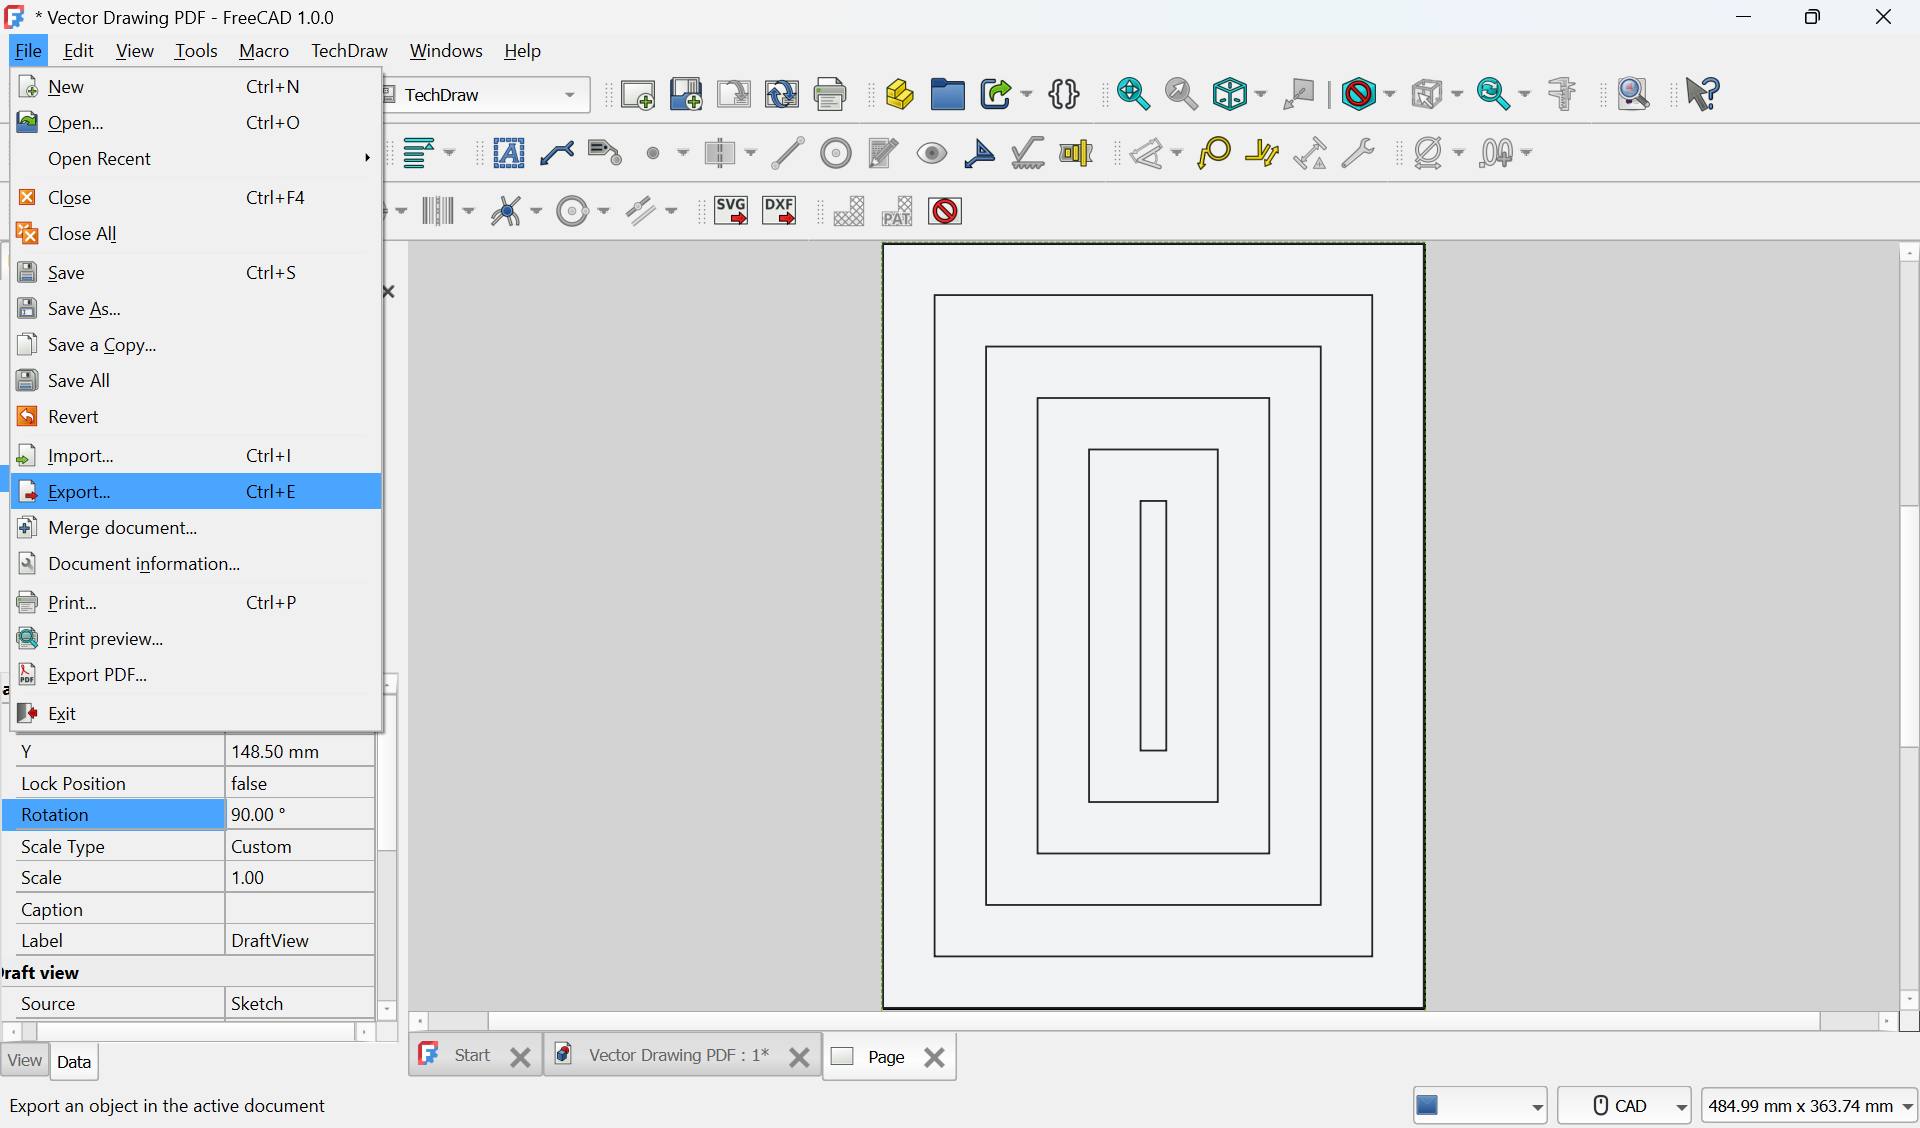Open the workbench selector showing TechDraw
1920x1128 pixels.
[x=485, y=95]
